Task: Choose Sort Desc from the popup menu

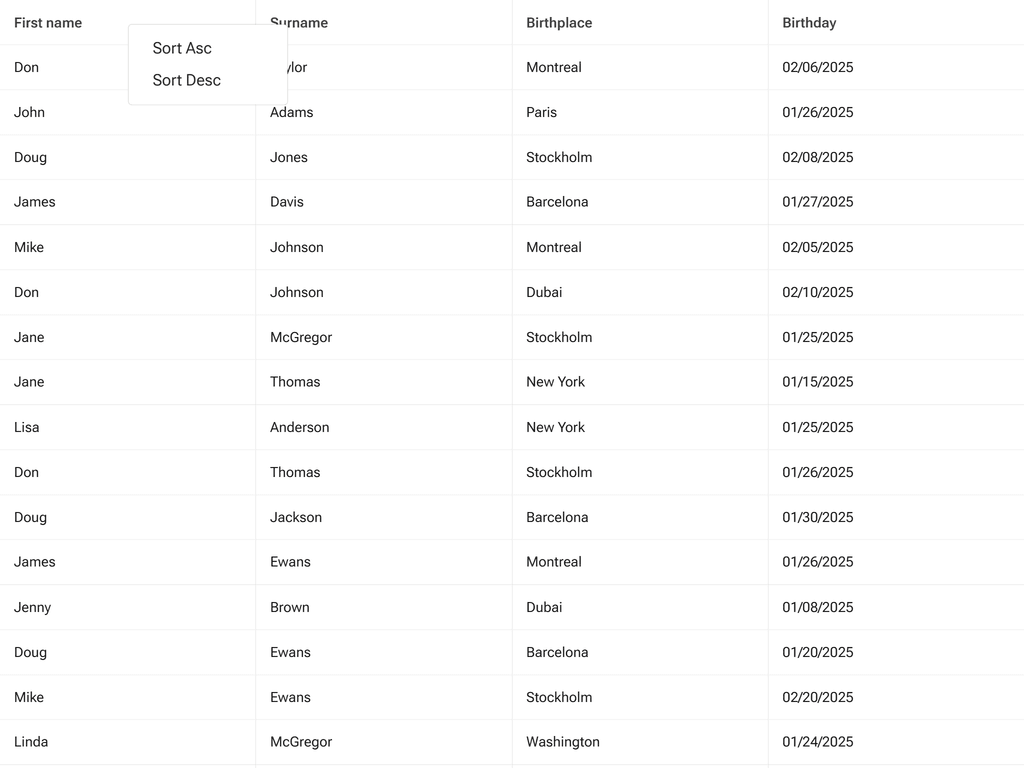Action: coord(187,80)
